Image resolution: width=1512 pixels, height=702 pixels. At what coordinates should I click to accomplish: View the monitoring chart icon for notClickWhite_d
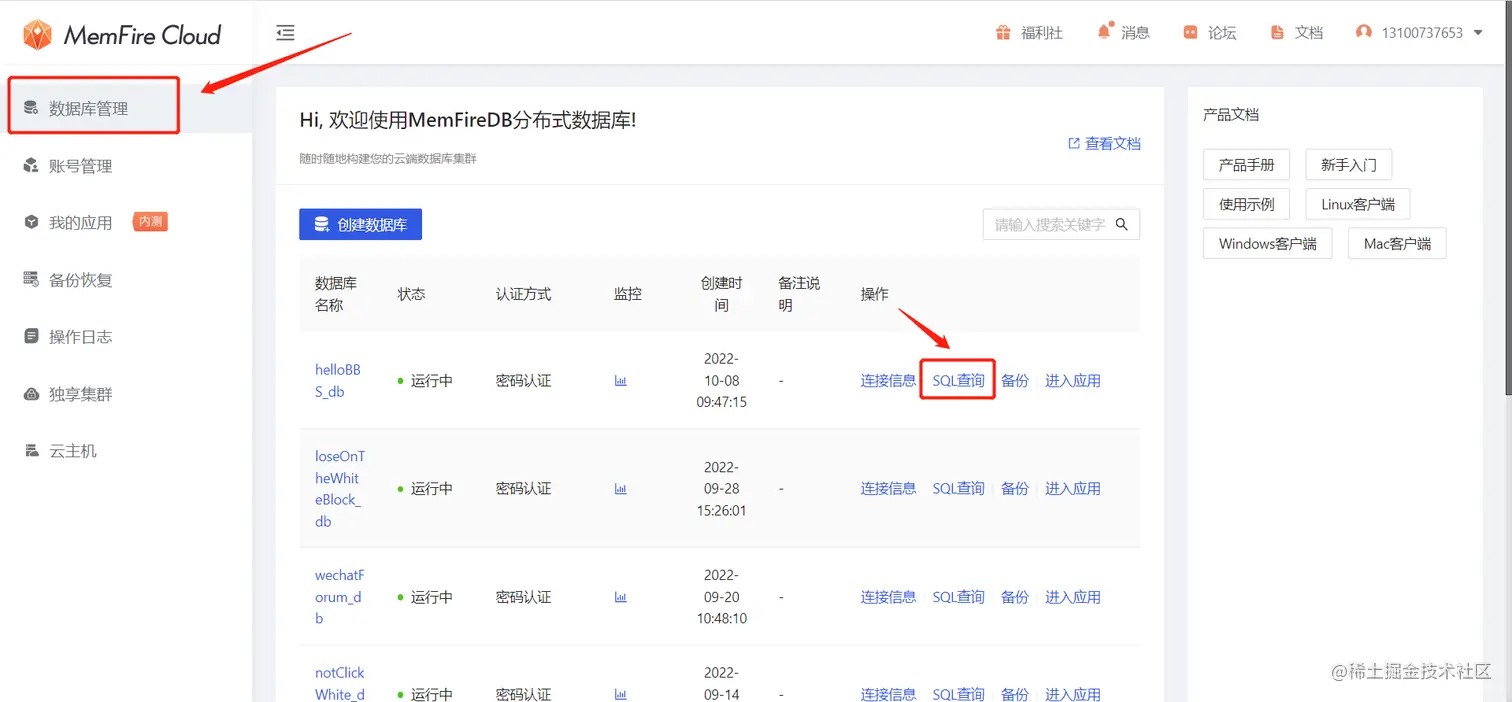tap(621, 694)
